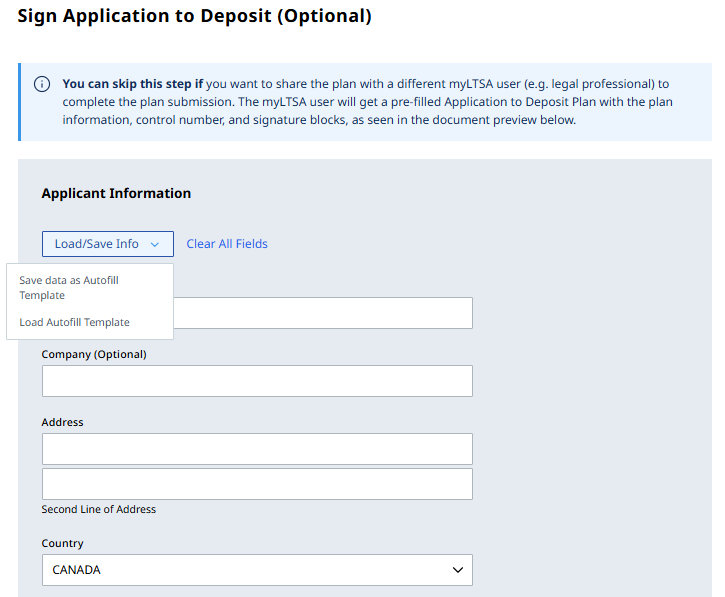
Task: Click the Applicant Information section heading
Action: click(116, 193)
